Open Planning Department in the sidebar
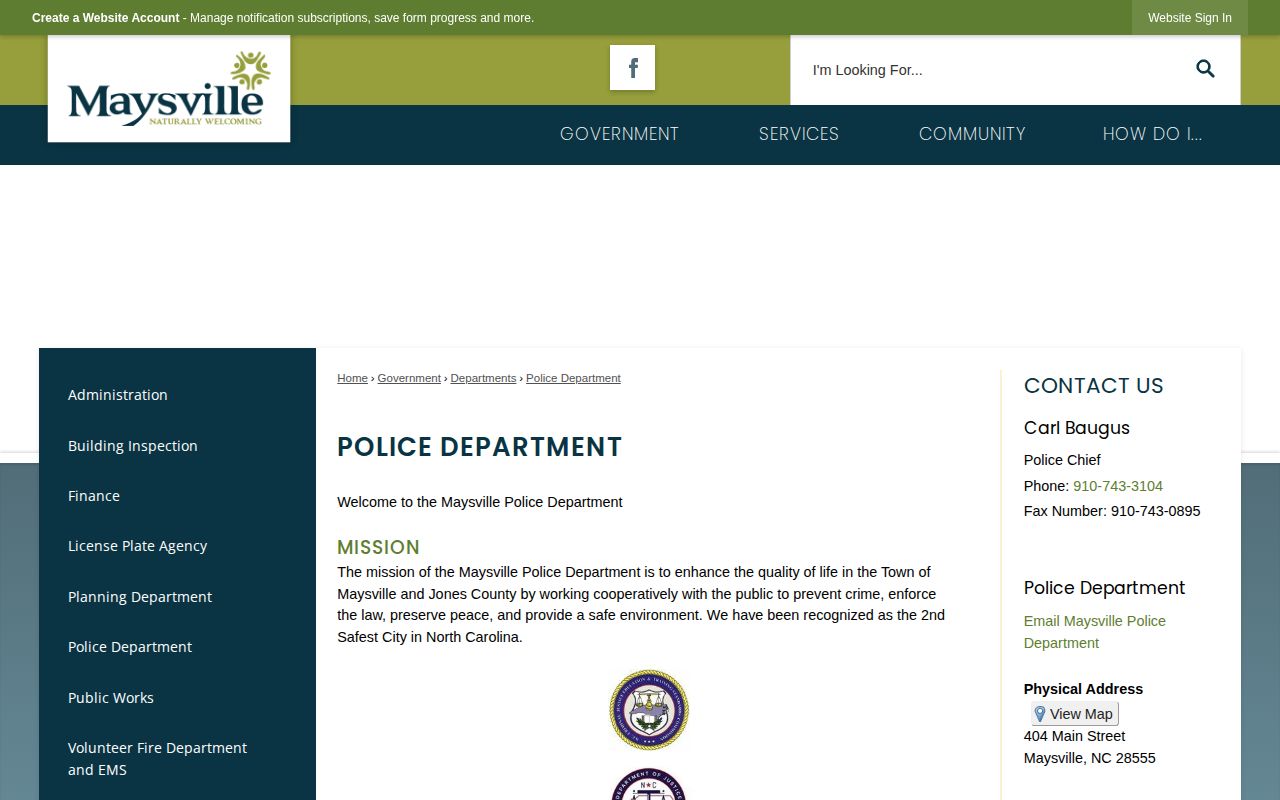The image size is (1280, 800). [x=140, y=597]
